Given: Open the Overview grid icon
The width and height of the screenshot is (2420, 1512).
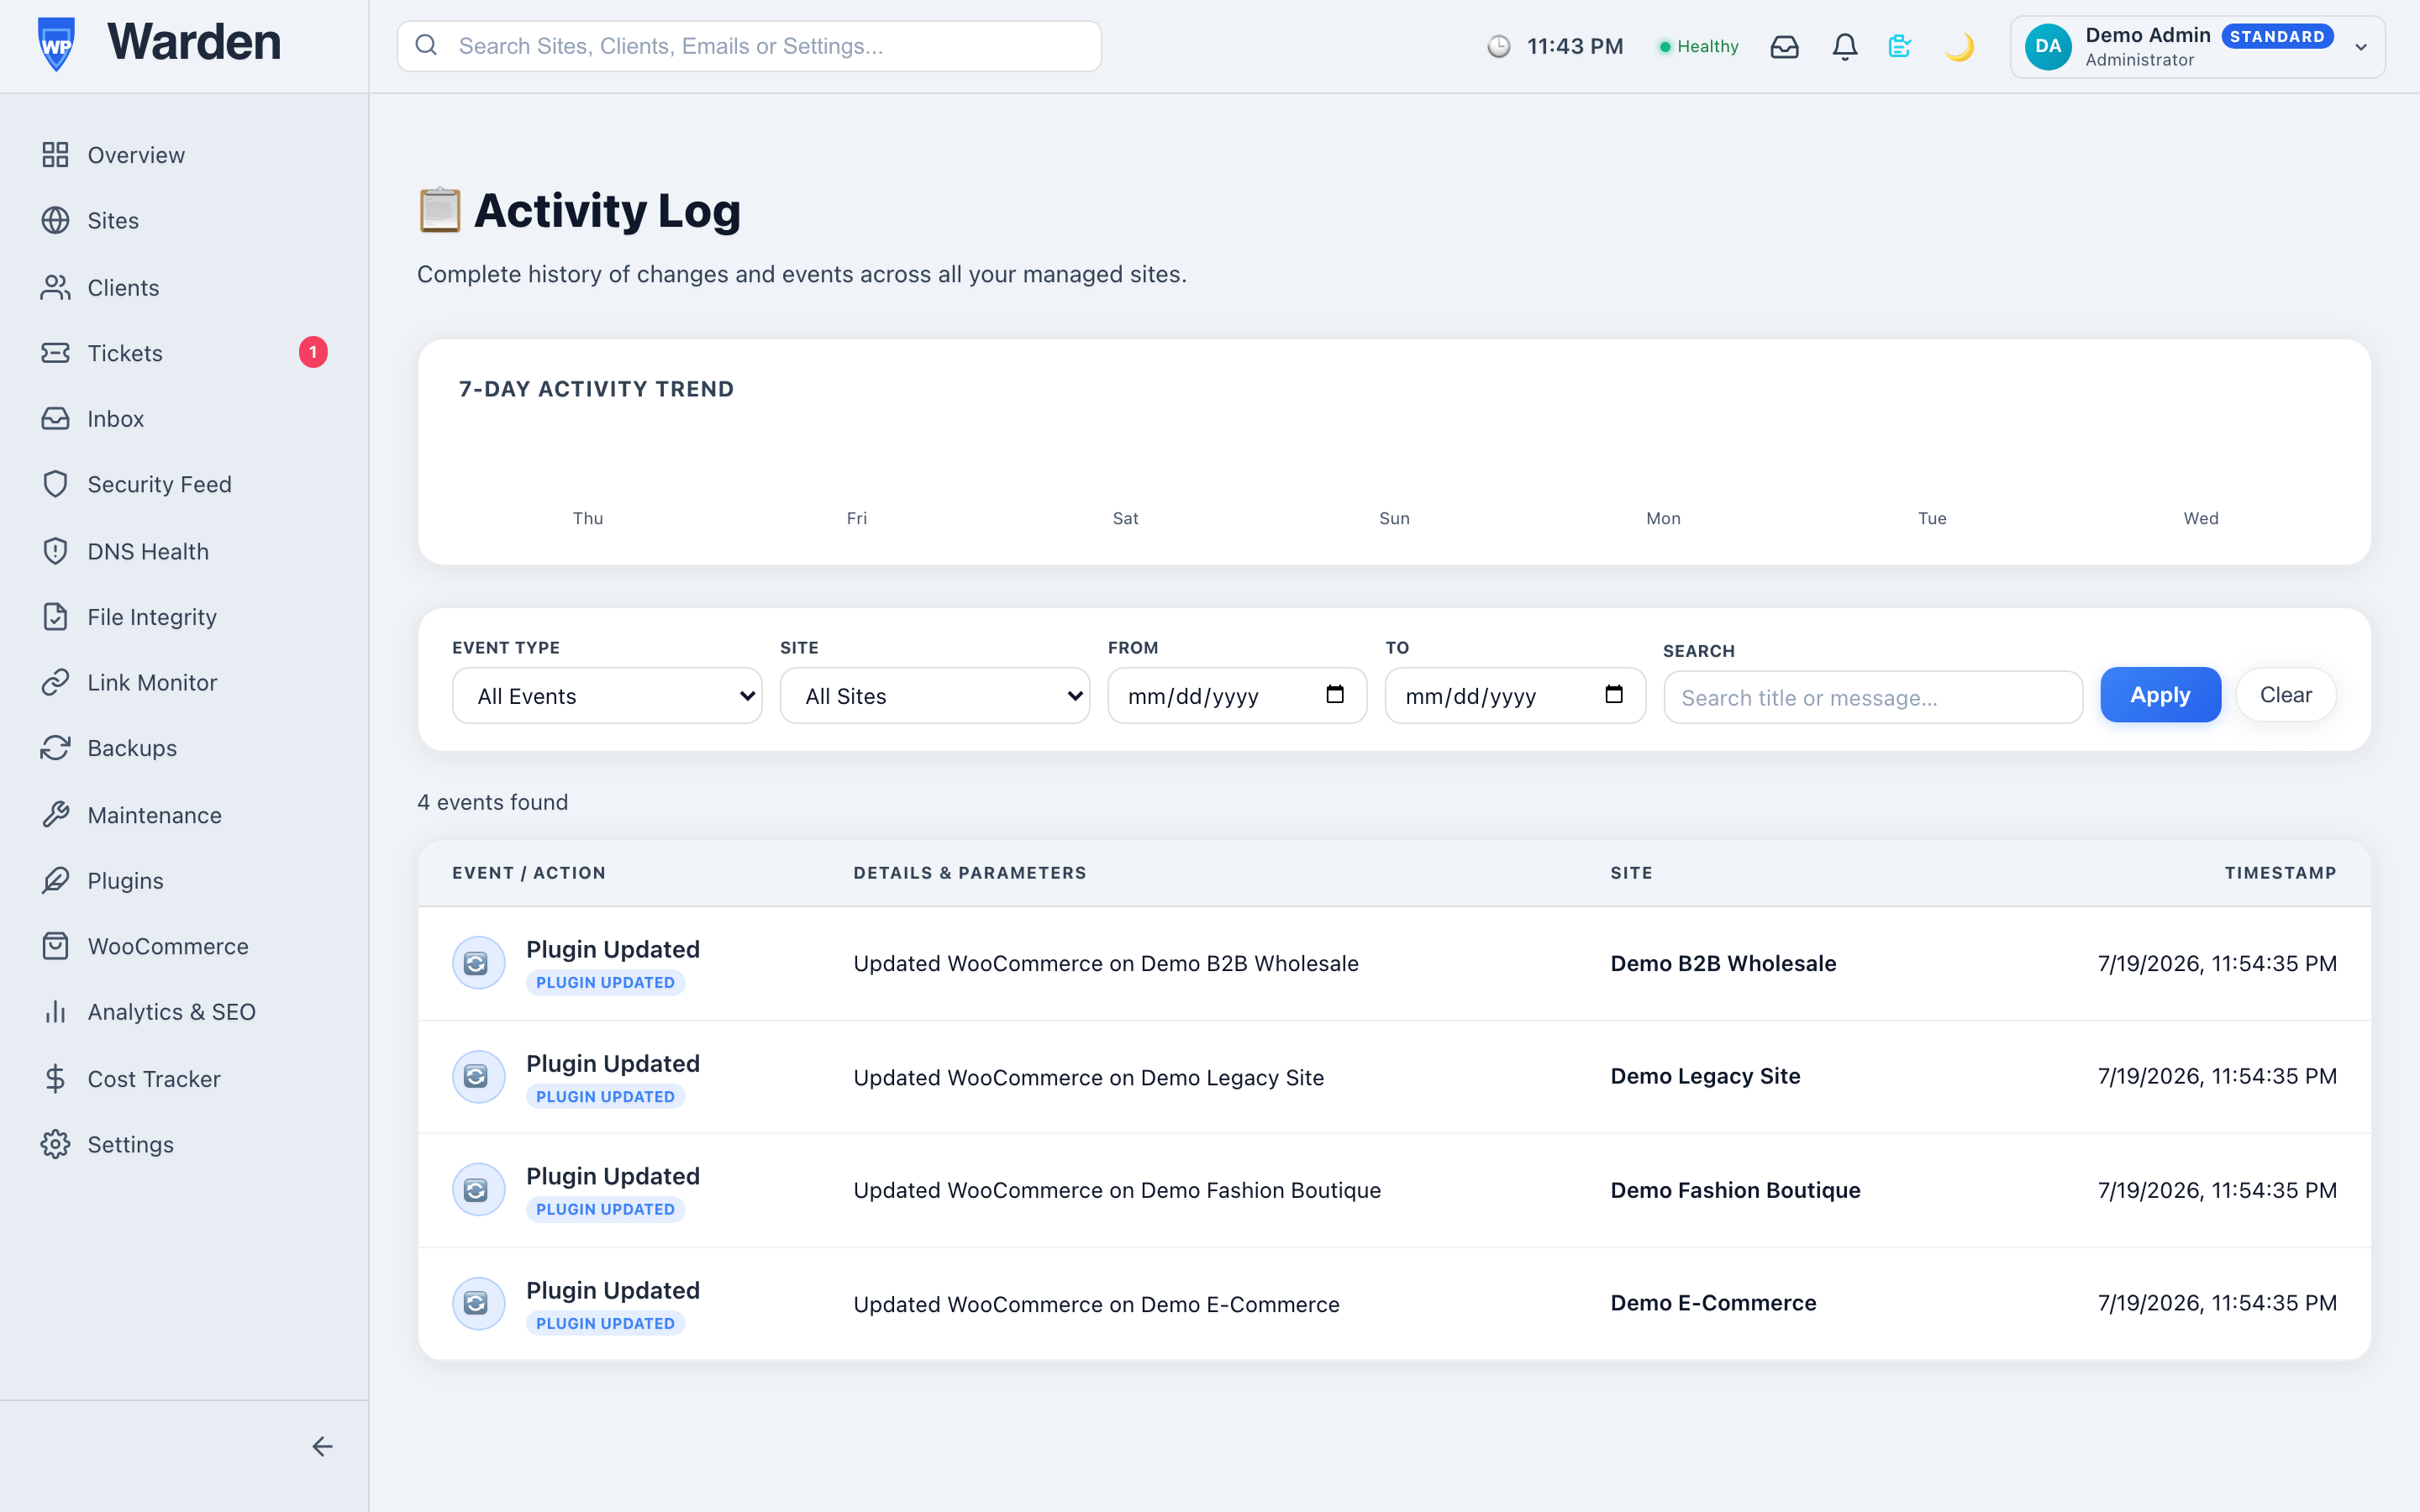Looking at the screenshot, I should point(55,155).
